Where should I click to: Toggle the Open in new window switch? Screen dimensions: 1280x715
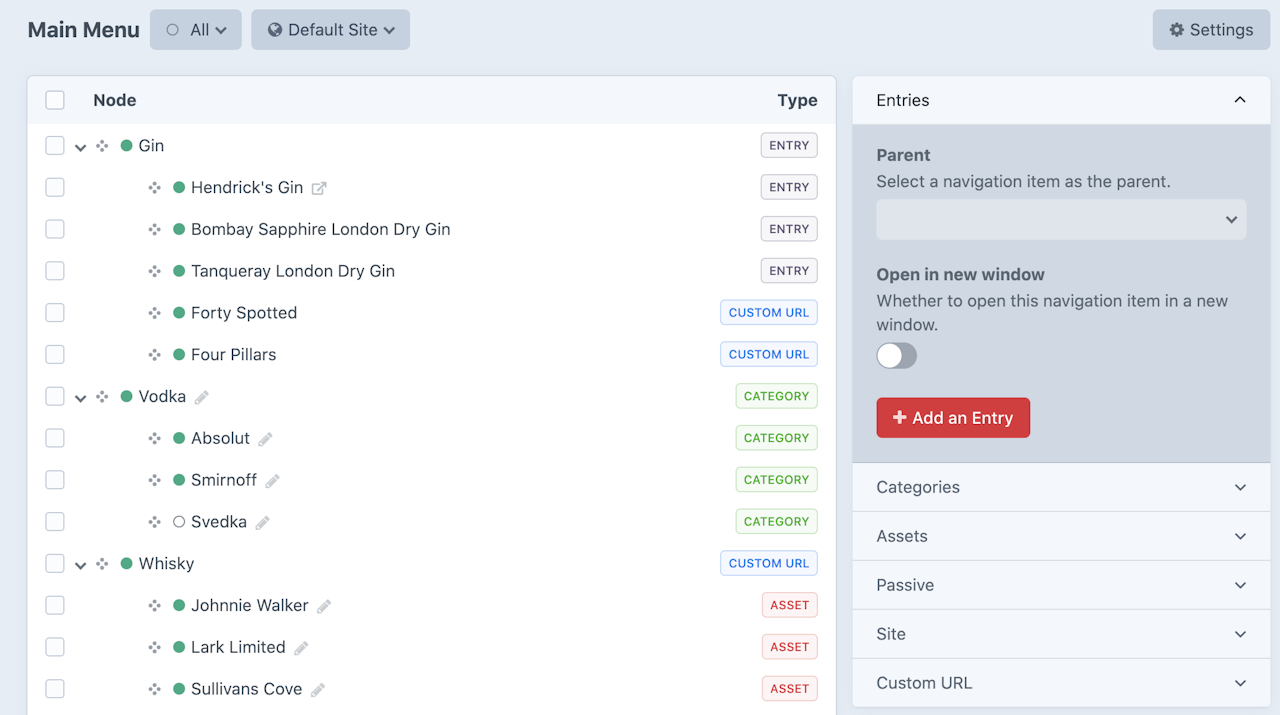coord(896,355)
